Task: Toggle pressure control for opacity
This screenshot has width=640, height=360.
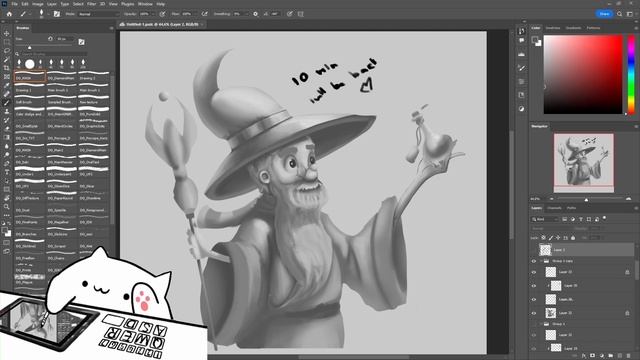Action: (162, 14)
